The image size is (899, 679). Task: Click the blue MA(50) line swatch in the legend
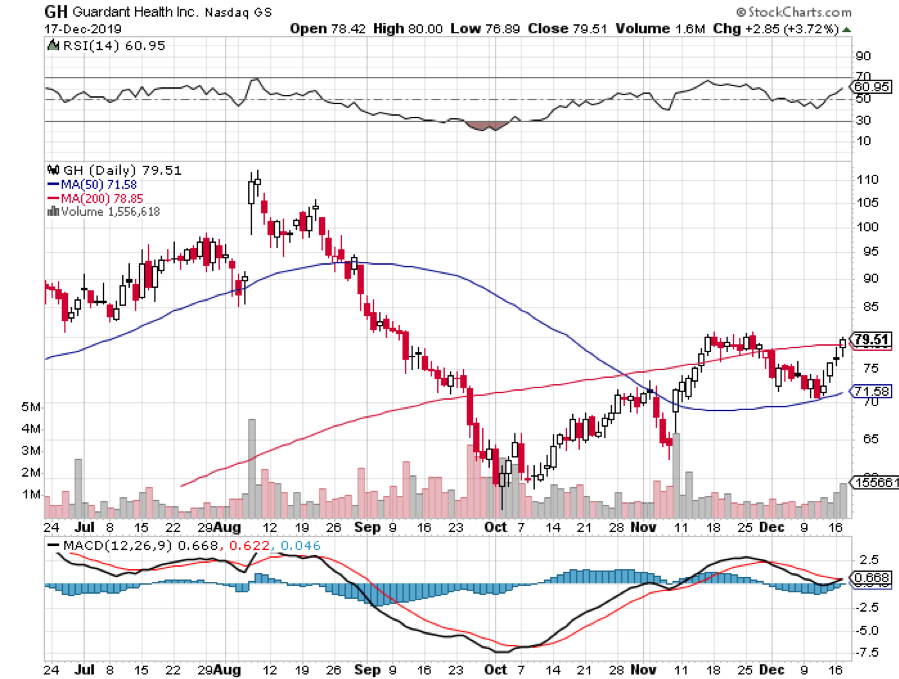click(x=53, y=185)
